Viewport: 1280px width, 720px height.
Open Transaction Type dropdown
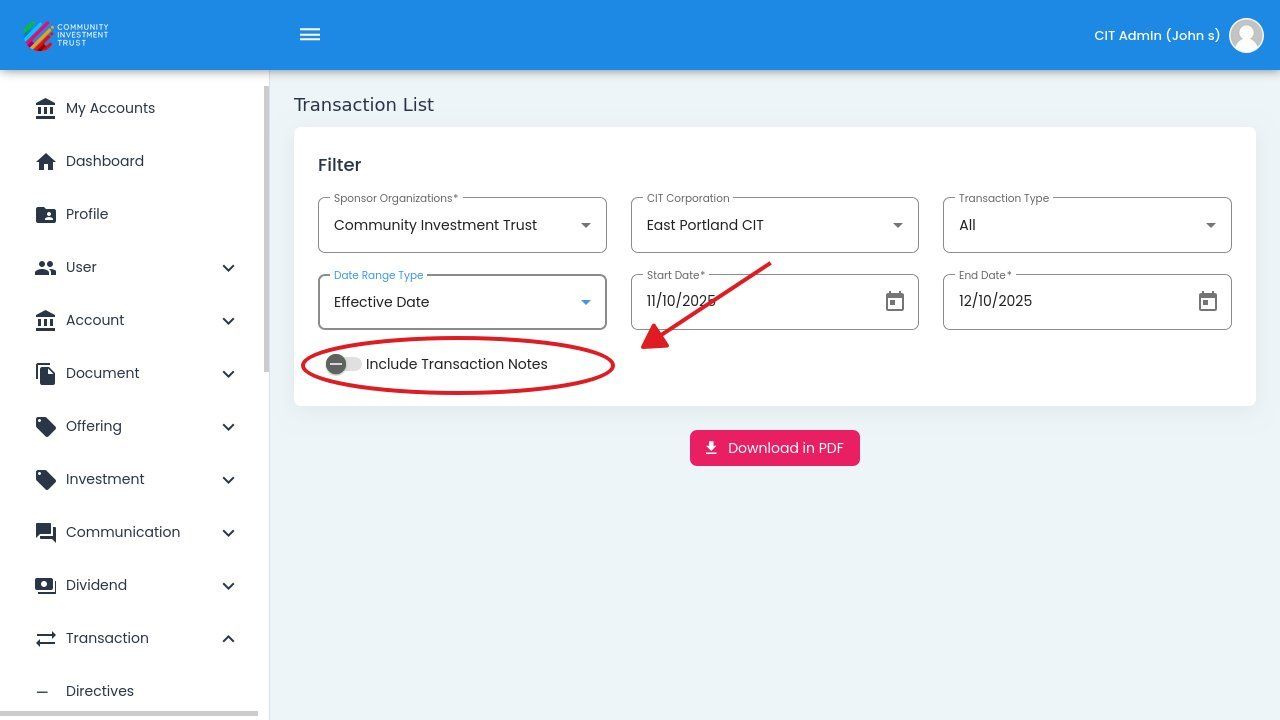coord(1087,225)
